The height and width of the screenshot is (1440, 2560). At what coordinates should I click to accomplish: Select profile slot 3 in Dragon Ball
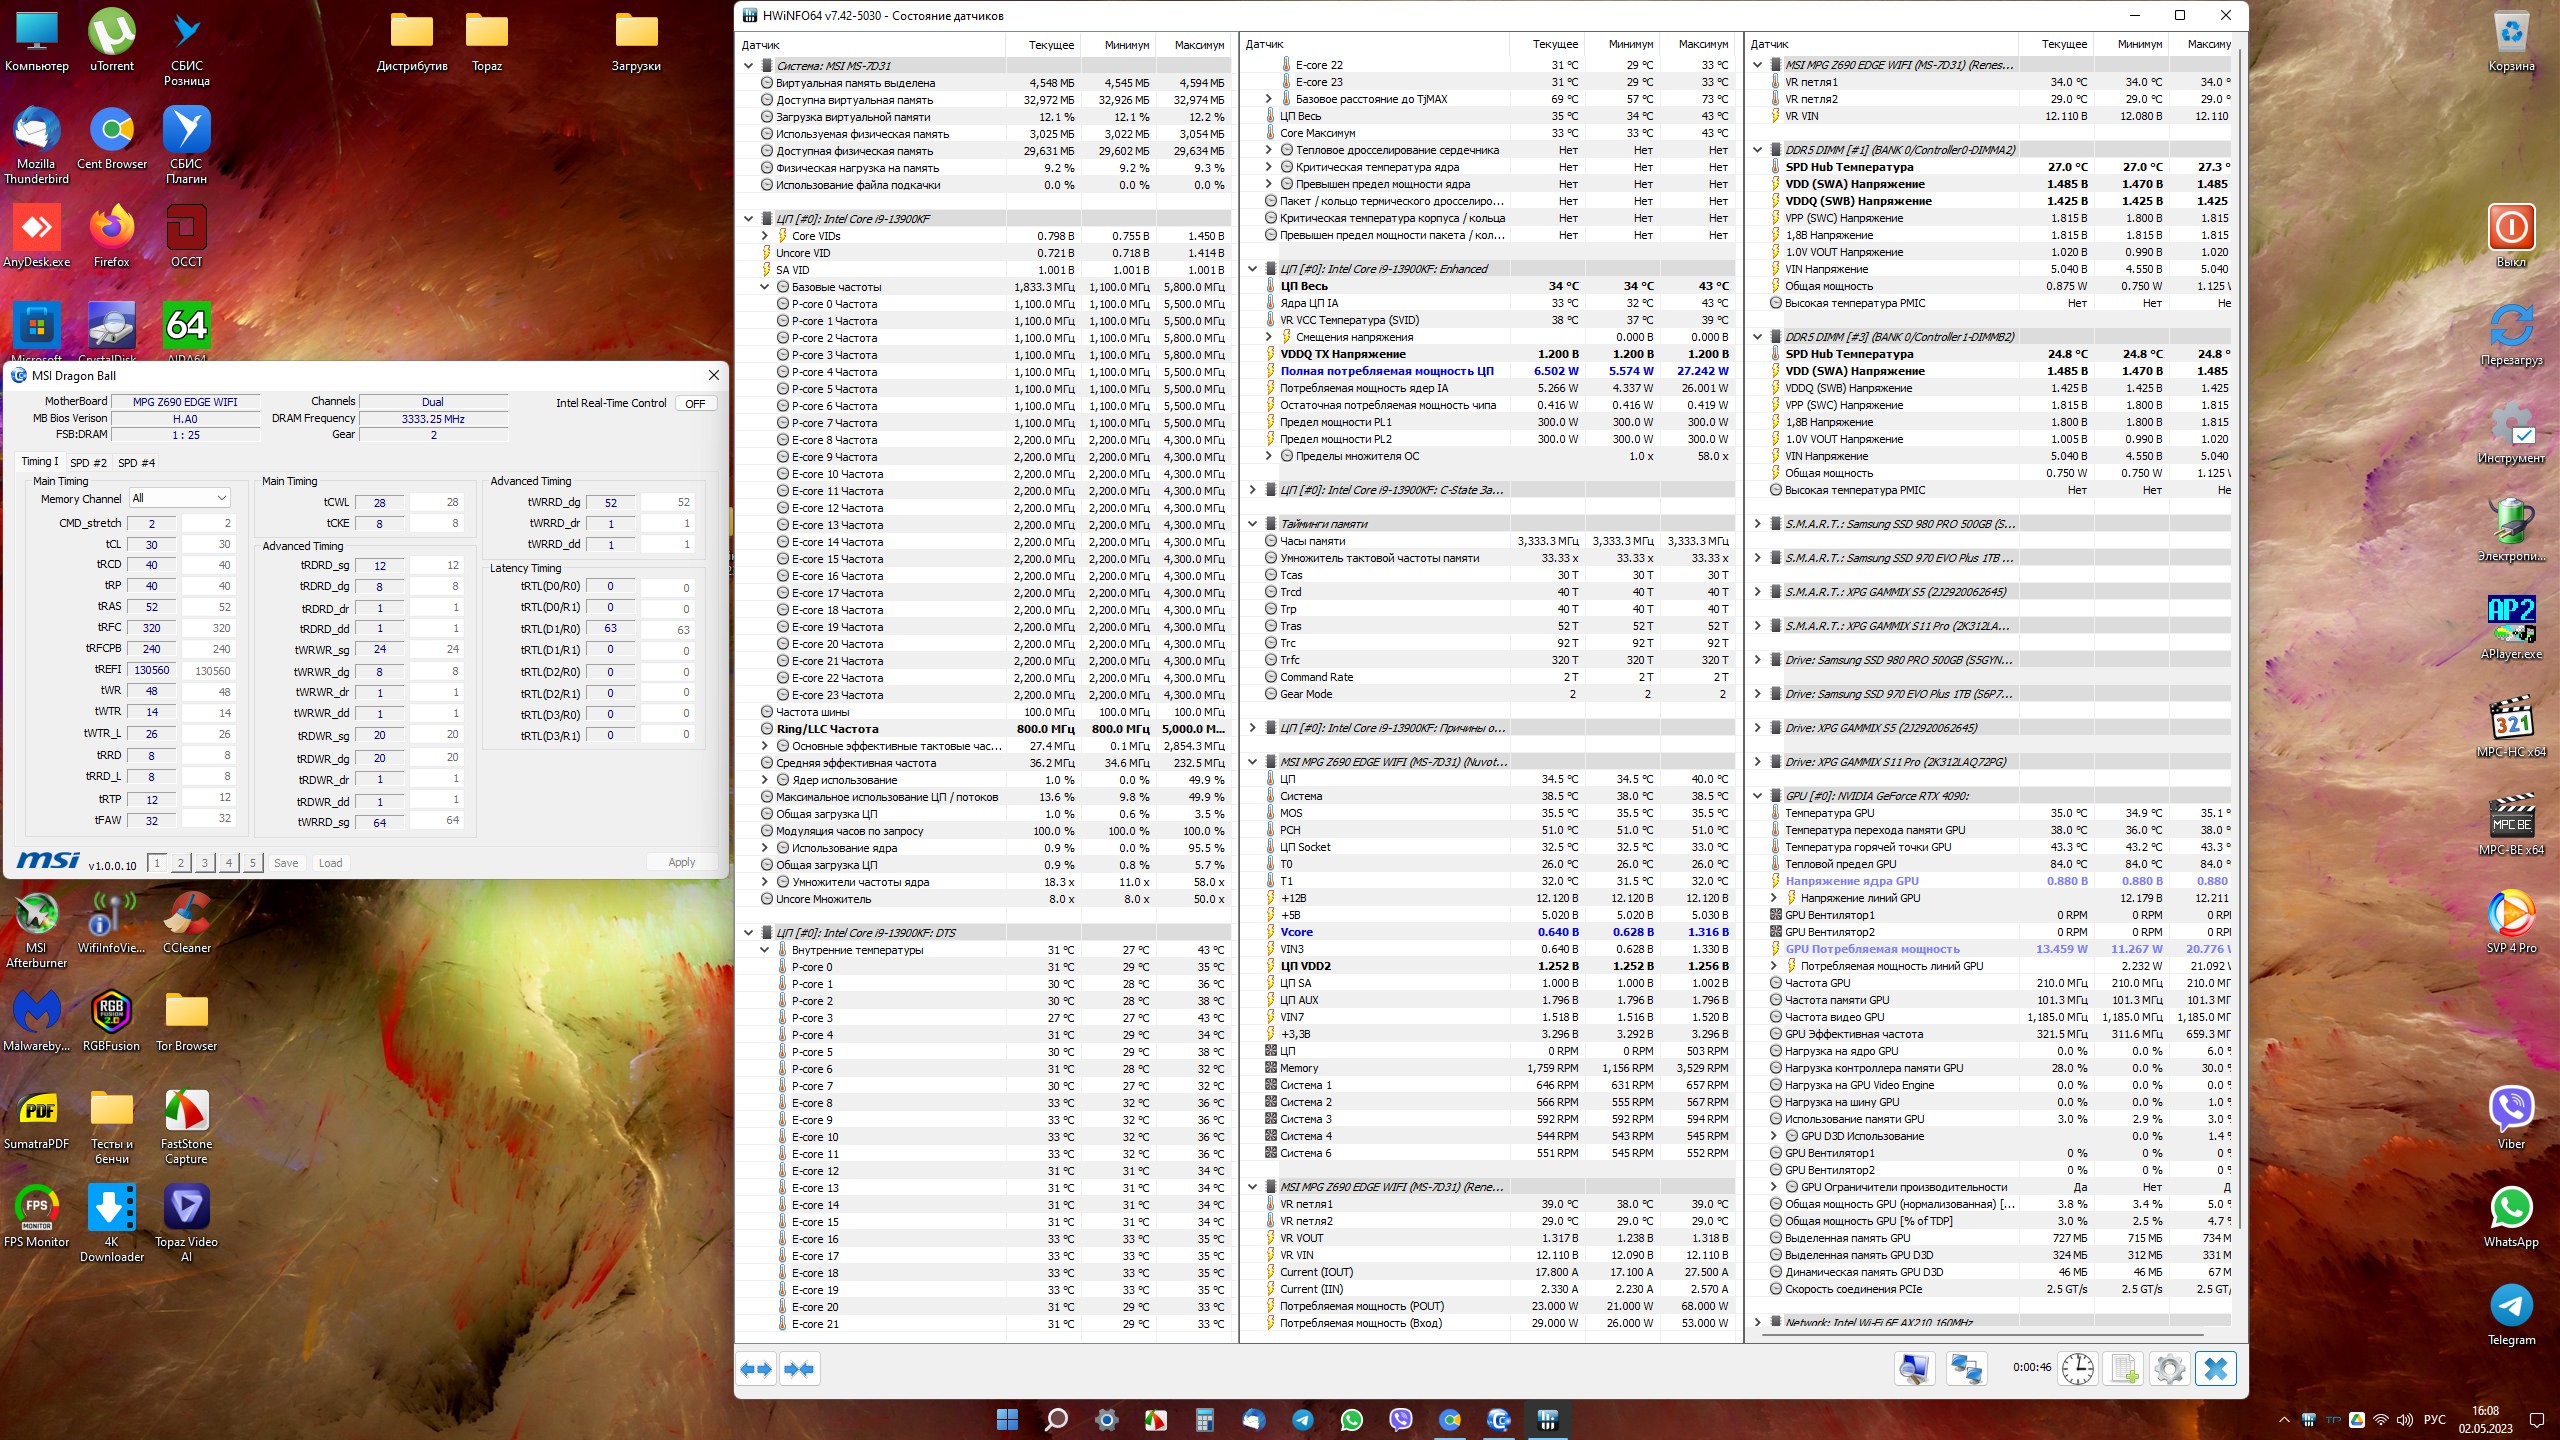point(204,863)
